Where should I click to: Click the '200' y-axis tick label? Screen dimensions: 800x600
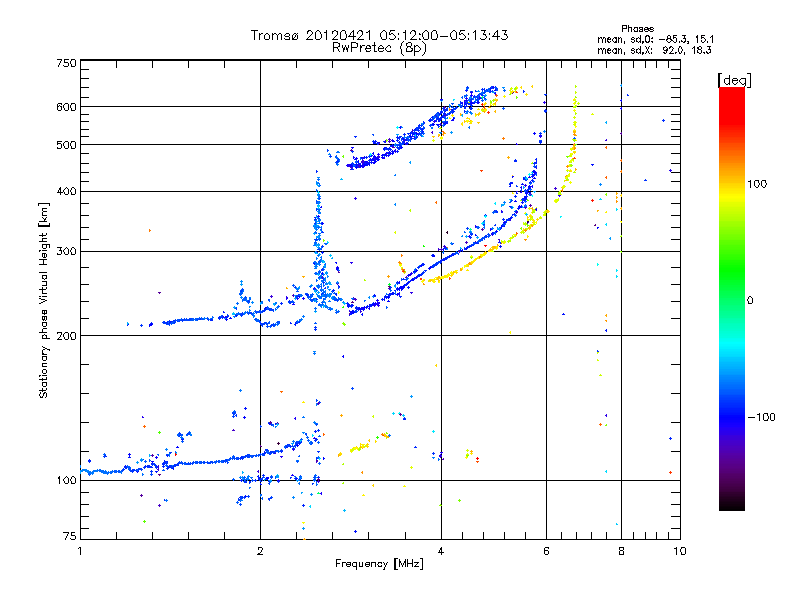coord(66,336)
